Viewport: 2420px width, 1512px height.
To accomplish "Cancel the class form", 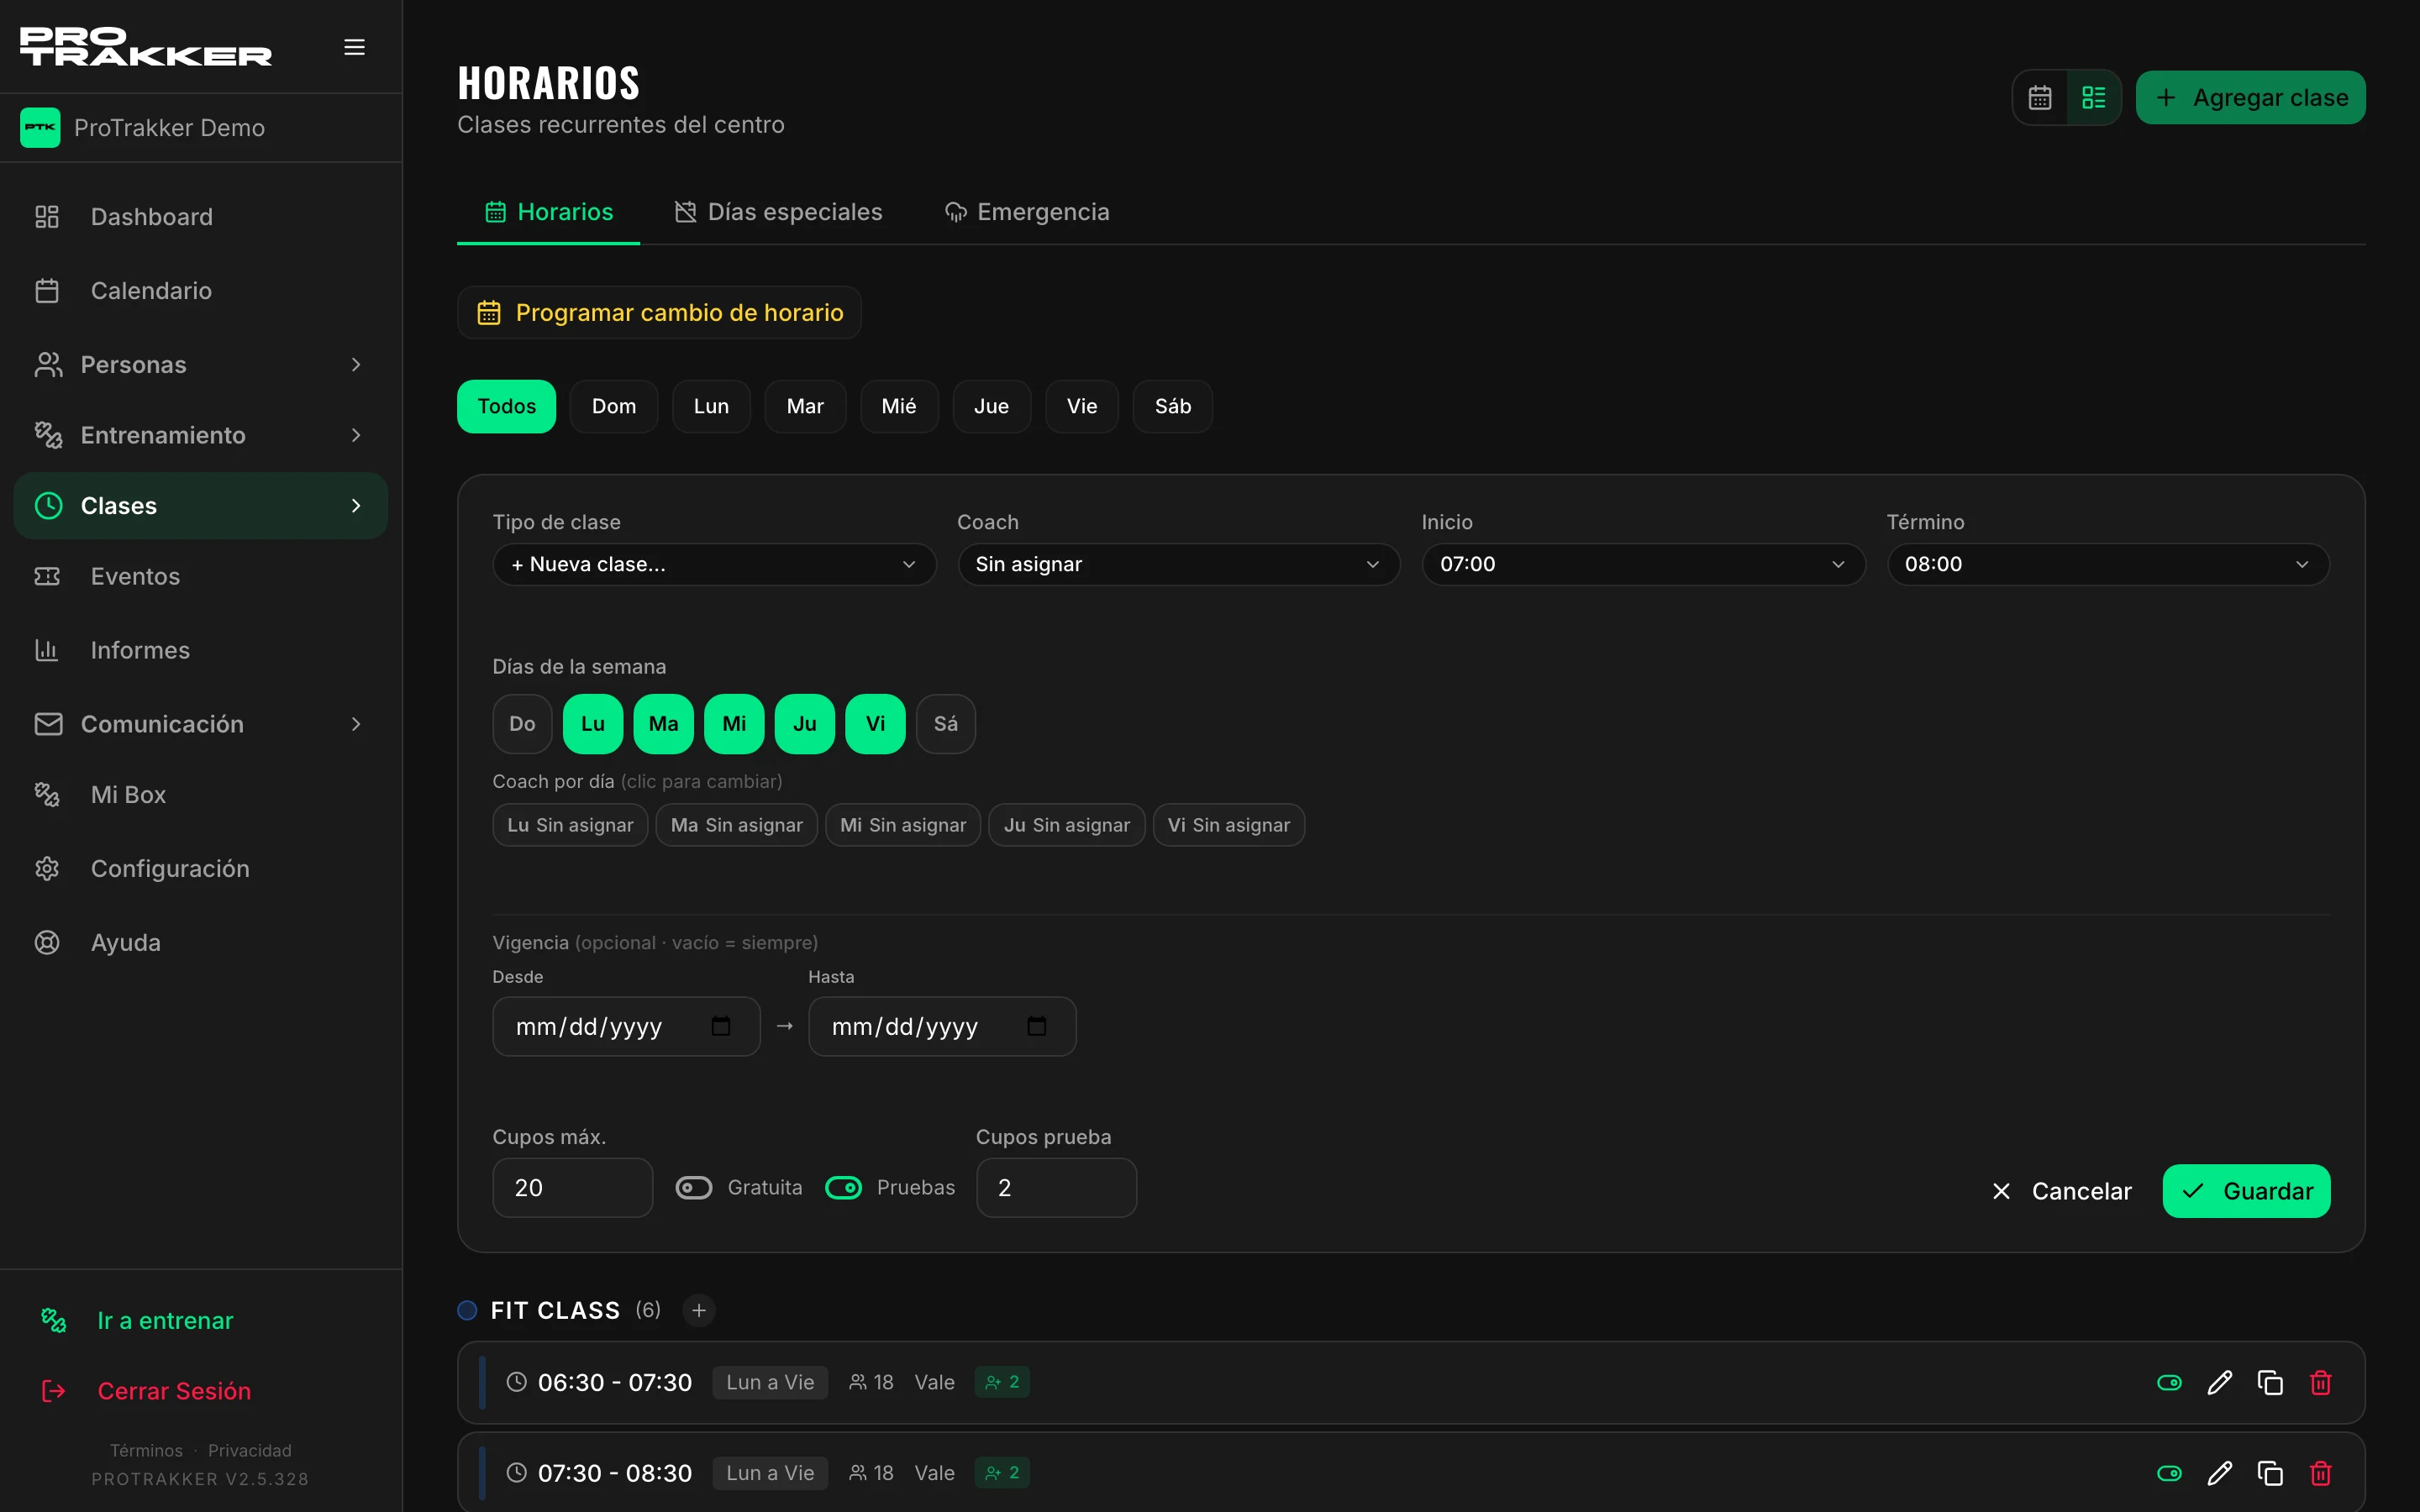I will [2061, 1191].
